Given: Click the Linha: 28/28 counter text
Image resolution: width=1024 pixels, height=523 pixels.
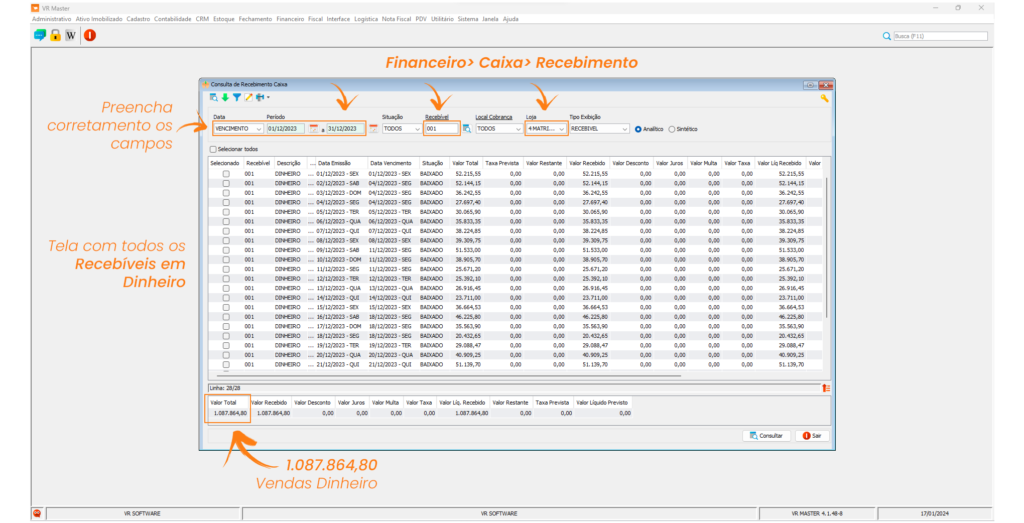Looking at the screenshot, I should (x=225, y=388).
